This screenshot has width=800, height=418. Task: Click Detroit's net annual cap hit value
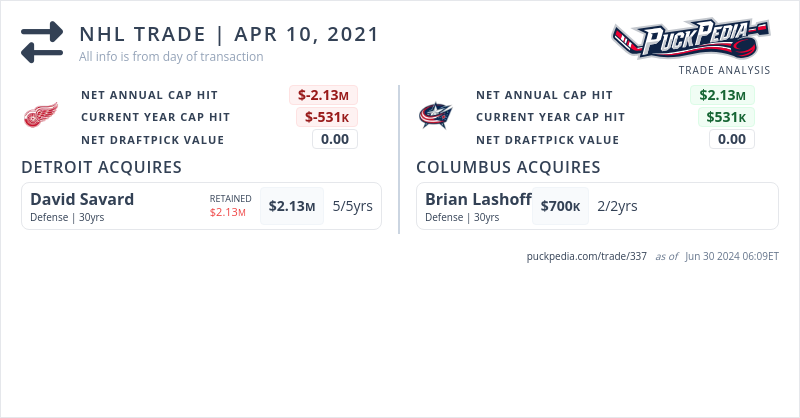[x=324, y=95]
